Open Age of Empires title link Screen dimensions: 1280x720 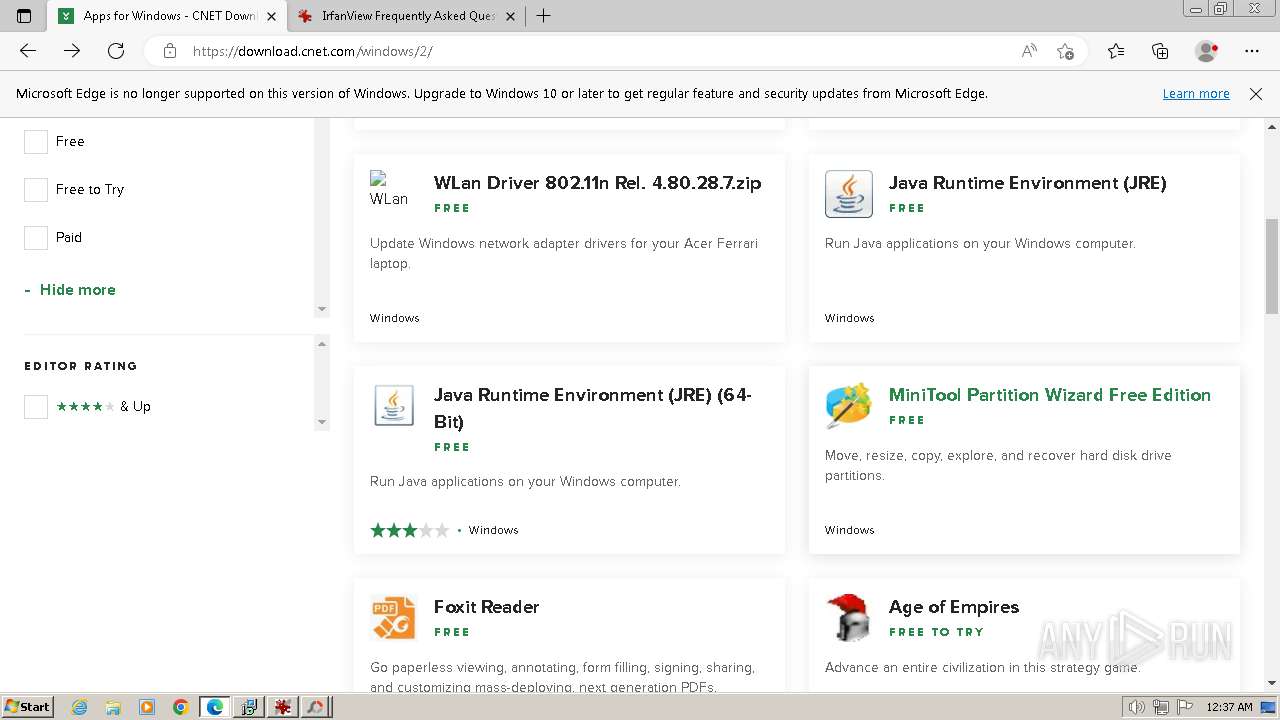[954, 607]
